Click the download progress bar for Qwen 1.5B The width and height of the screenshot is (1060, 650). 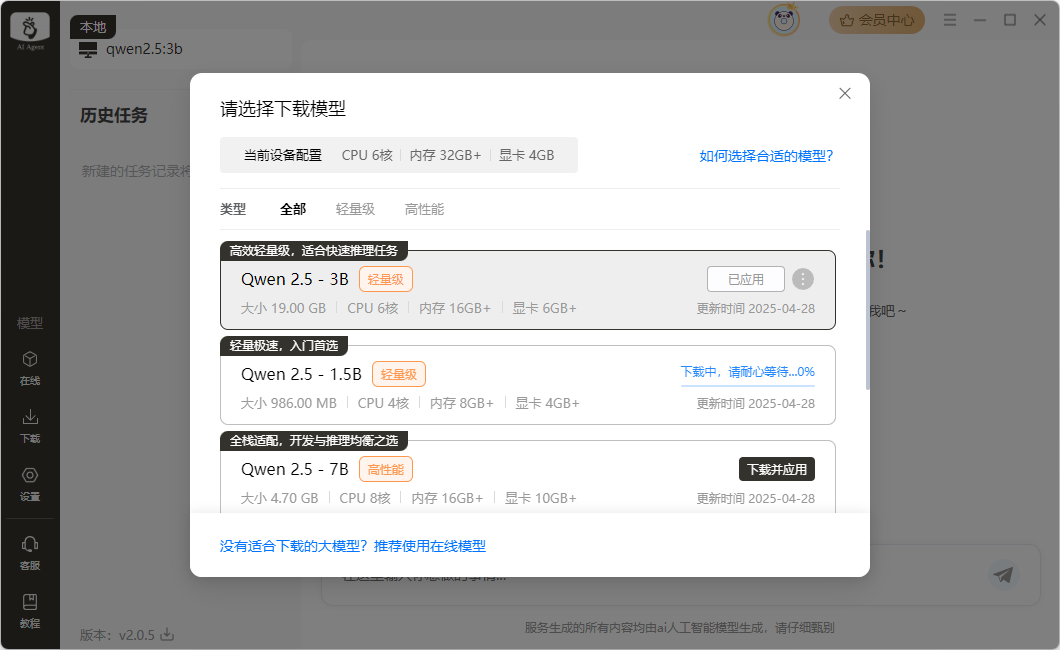(748, 386)
